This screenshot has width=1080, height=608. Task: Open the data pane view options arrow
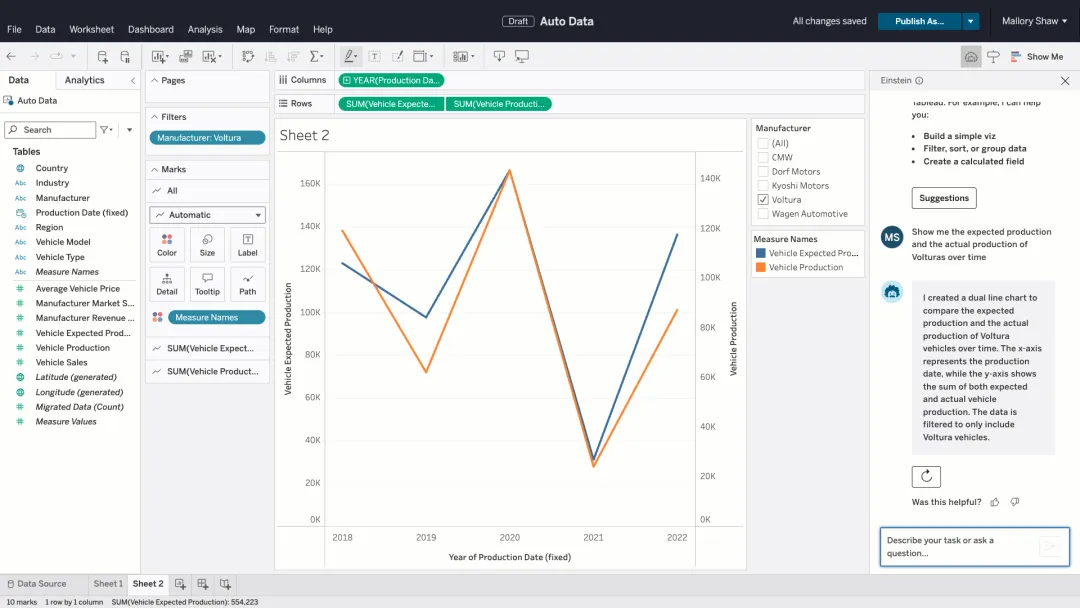129,129
